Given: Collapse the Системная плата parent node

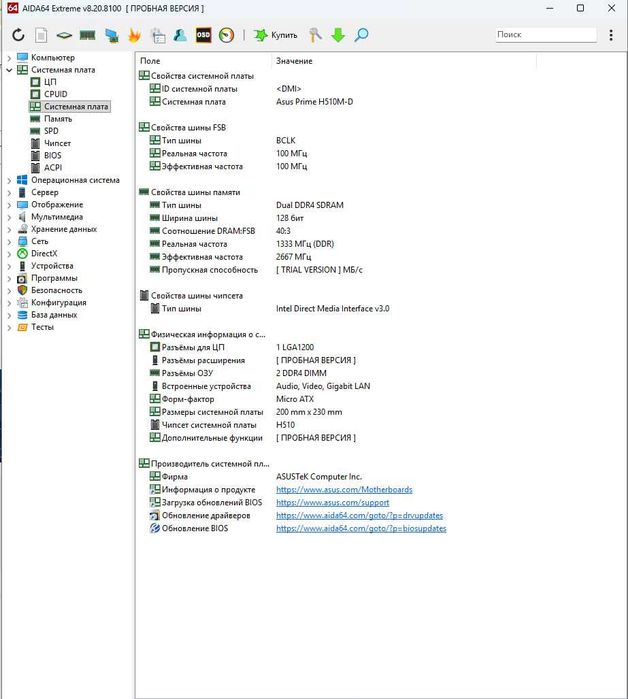Looking at the screenshot, I should point(9,70).
